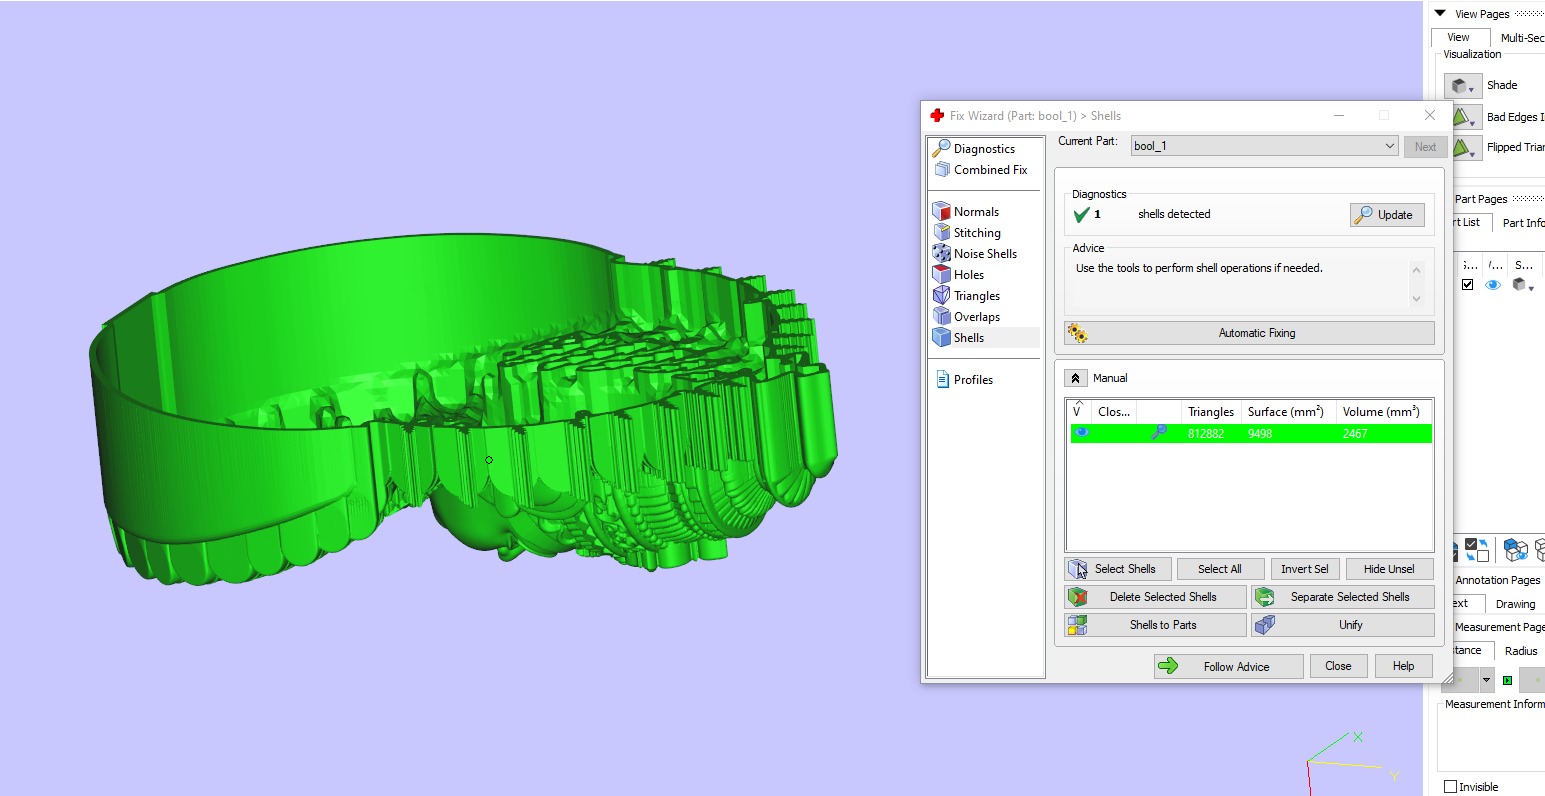
Task: Open the Combined Fix page
Action: point(980,169)
